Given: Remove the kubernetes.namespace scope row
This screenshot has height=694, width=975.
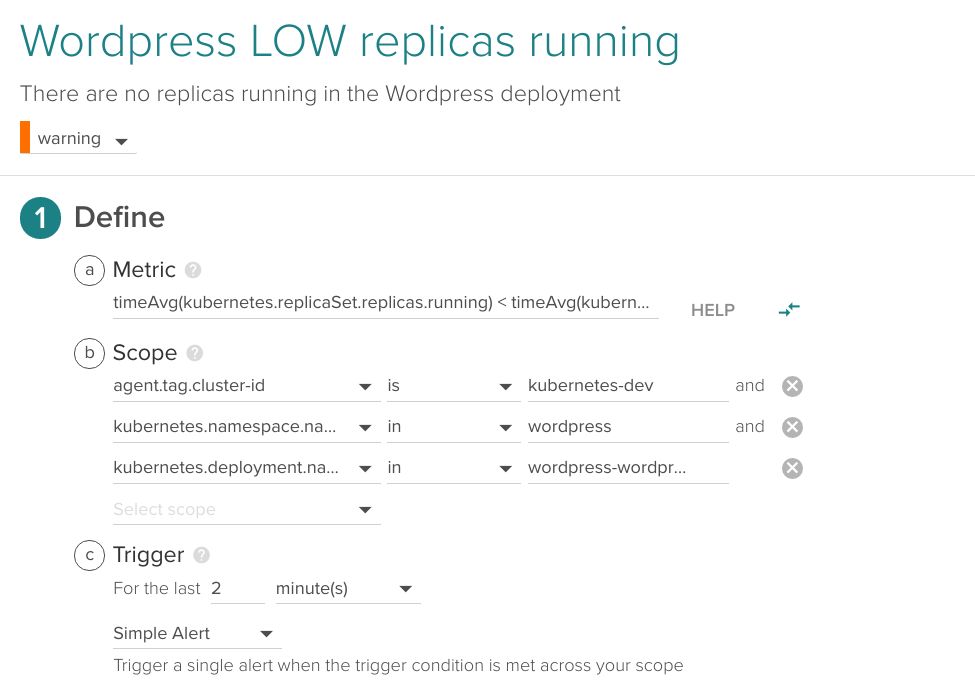Looking at the screenshot, I should (x=792, y=427).
